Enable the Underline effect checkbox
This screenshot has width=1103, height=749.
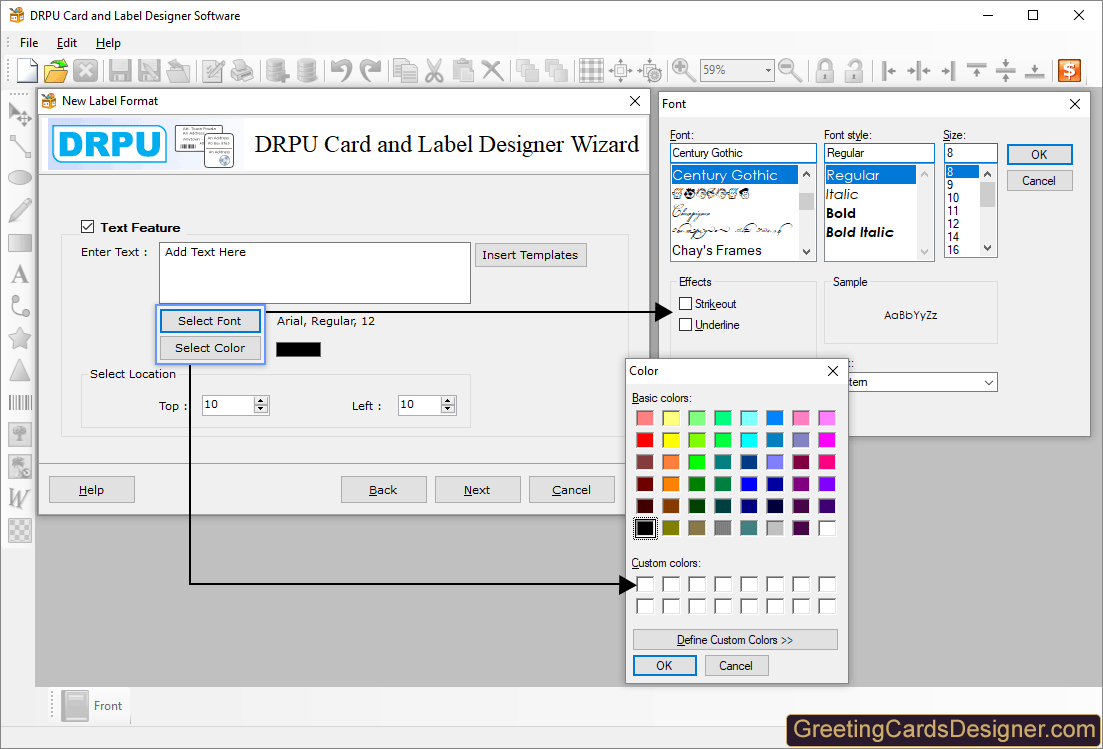pos(685,324)
